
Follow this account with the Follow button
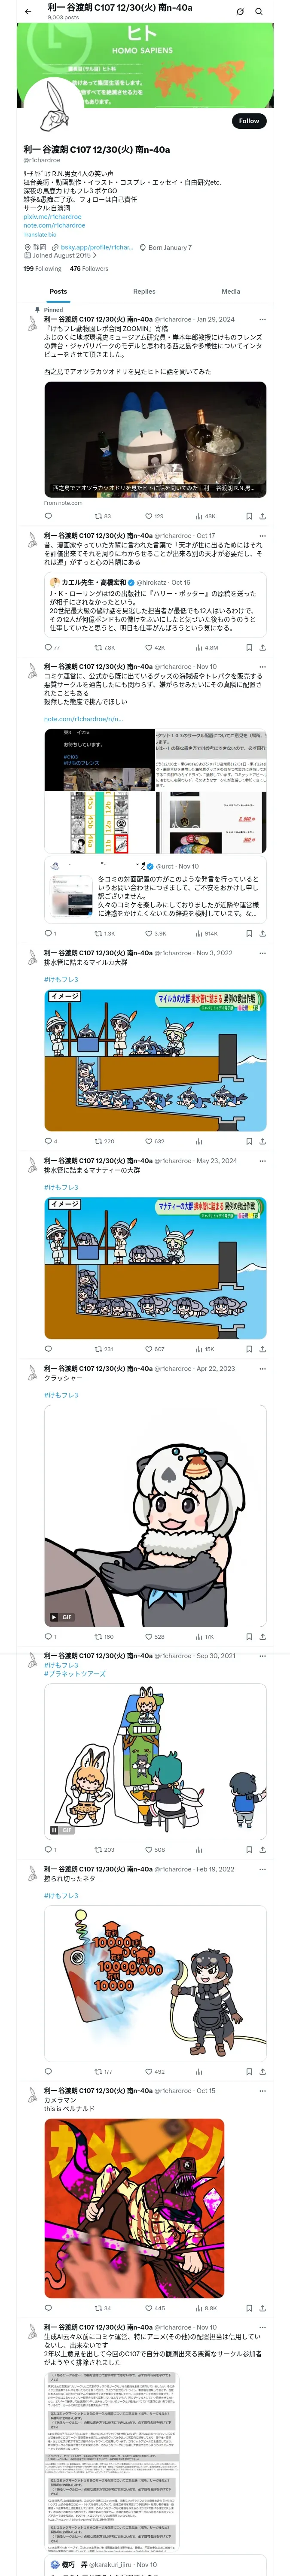[249, 121]
